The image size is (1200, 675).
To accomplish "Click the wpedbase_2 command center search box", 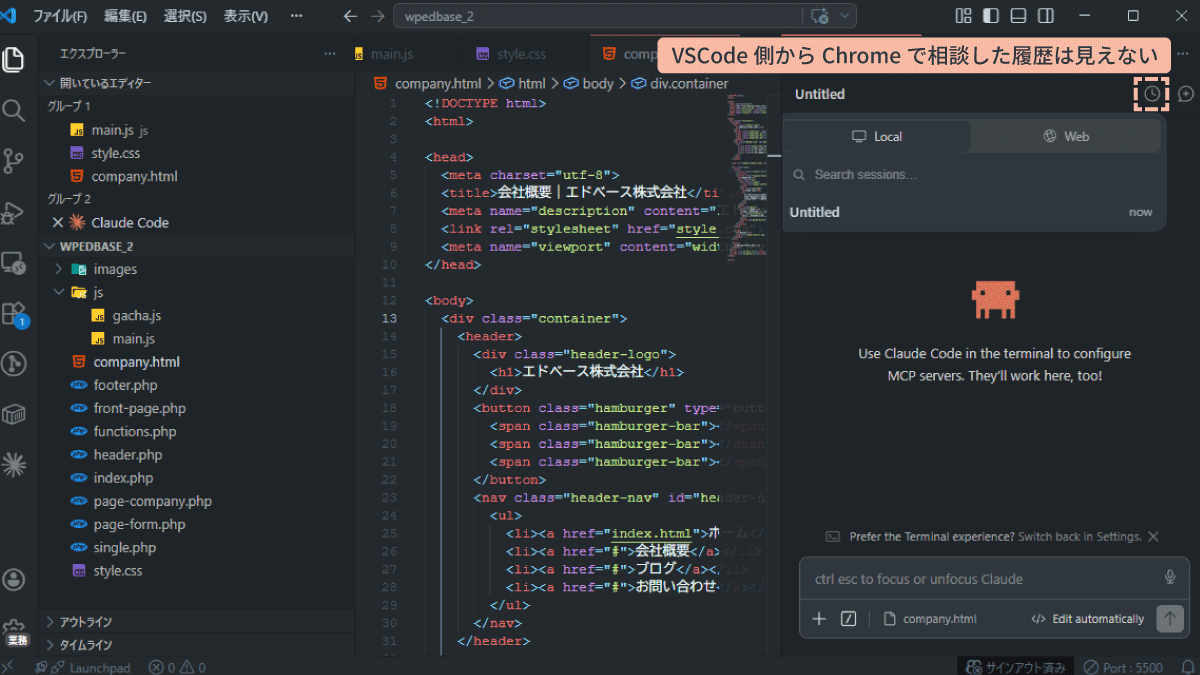I will point(598,16).
